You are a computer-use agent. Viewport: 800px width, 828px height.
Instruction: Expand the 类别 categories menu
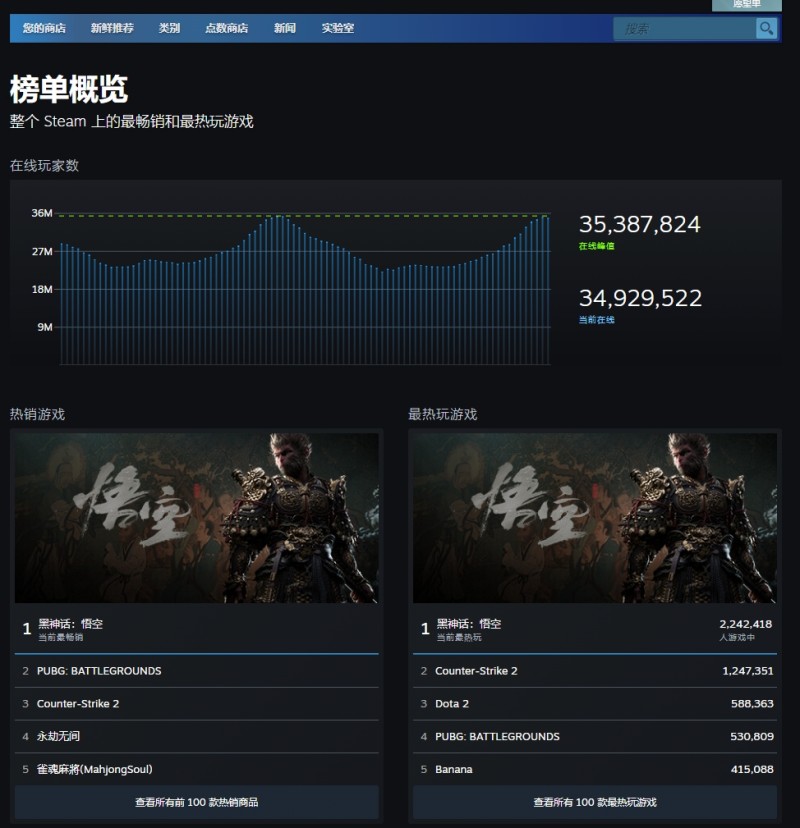(169, 28)
